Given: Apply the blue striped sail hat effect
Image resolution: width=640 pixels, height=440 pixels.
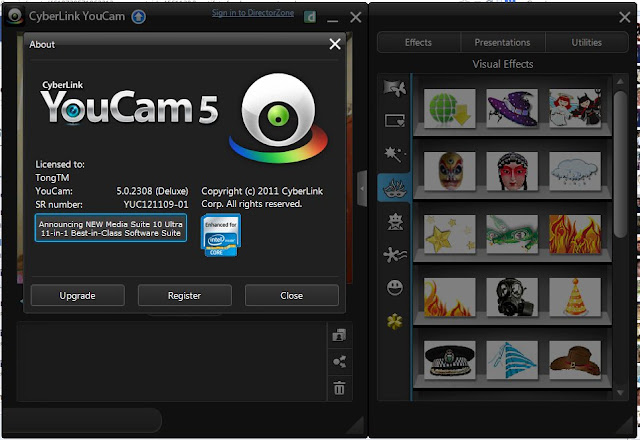Looking at the screenshot, I should click(x=512, y=360).
